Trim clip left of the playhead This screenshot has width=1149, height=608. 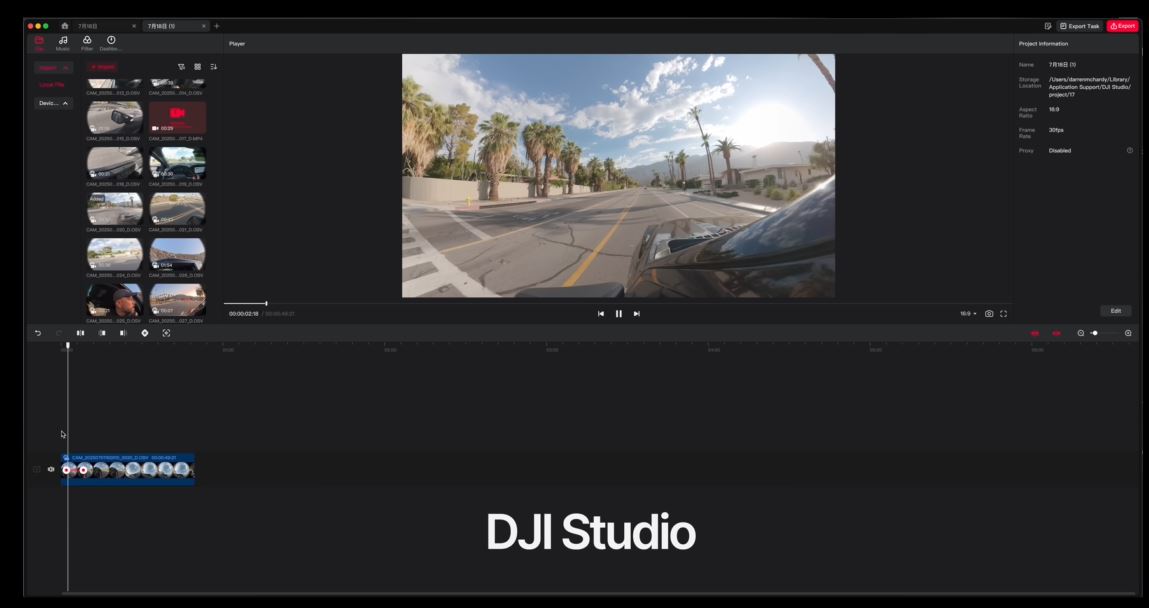(102, 333)
